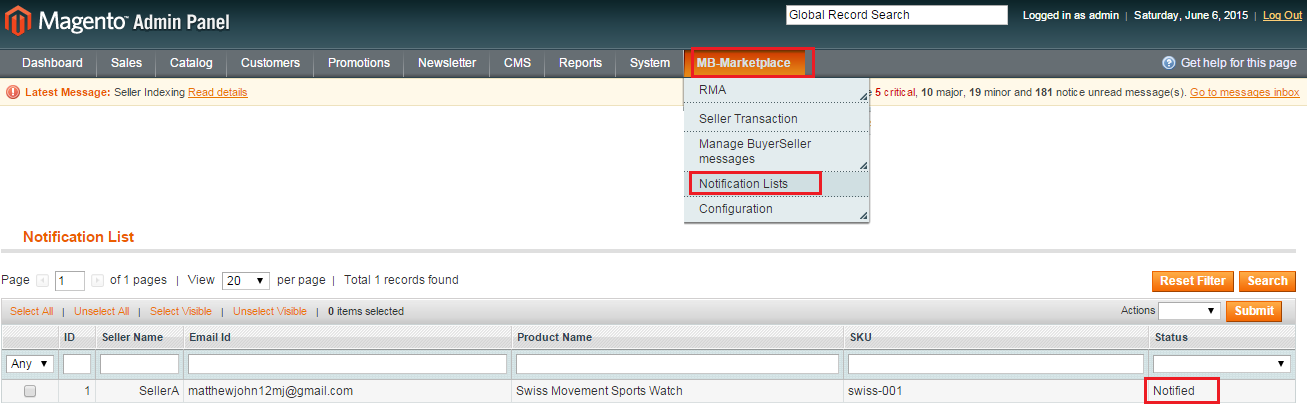
Task: Open the Dashboard menu
Action: coord(52,63)
